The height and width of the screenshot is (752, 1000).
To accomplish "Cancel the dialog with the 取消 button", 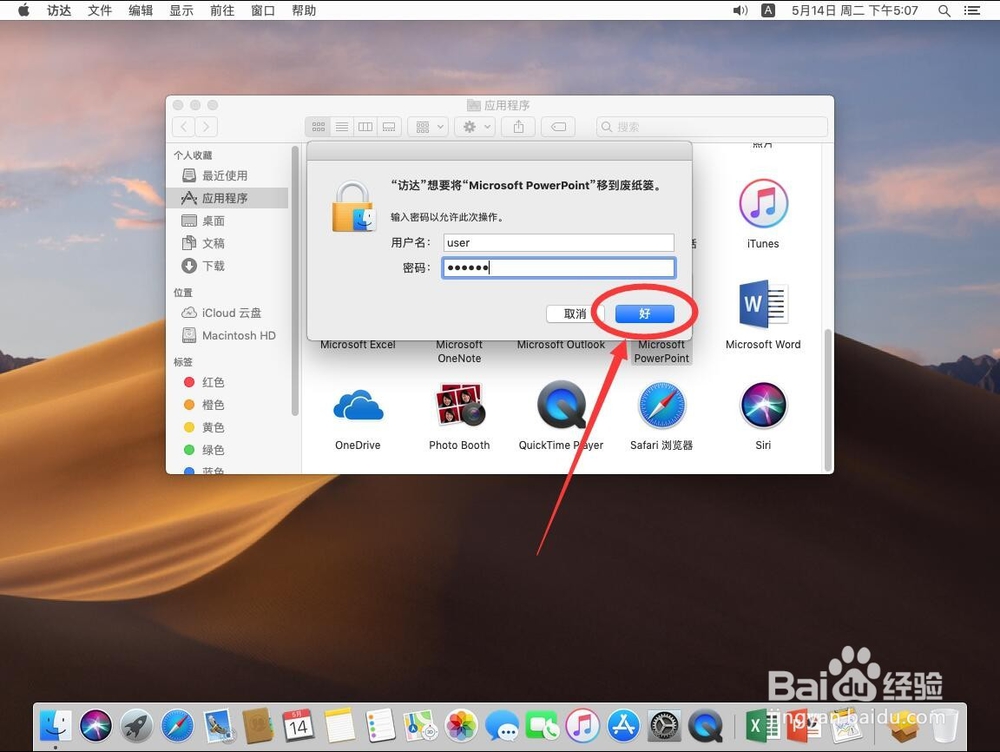I will click(575, 313).
